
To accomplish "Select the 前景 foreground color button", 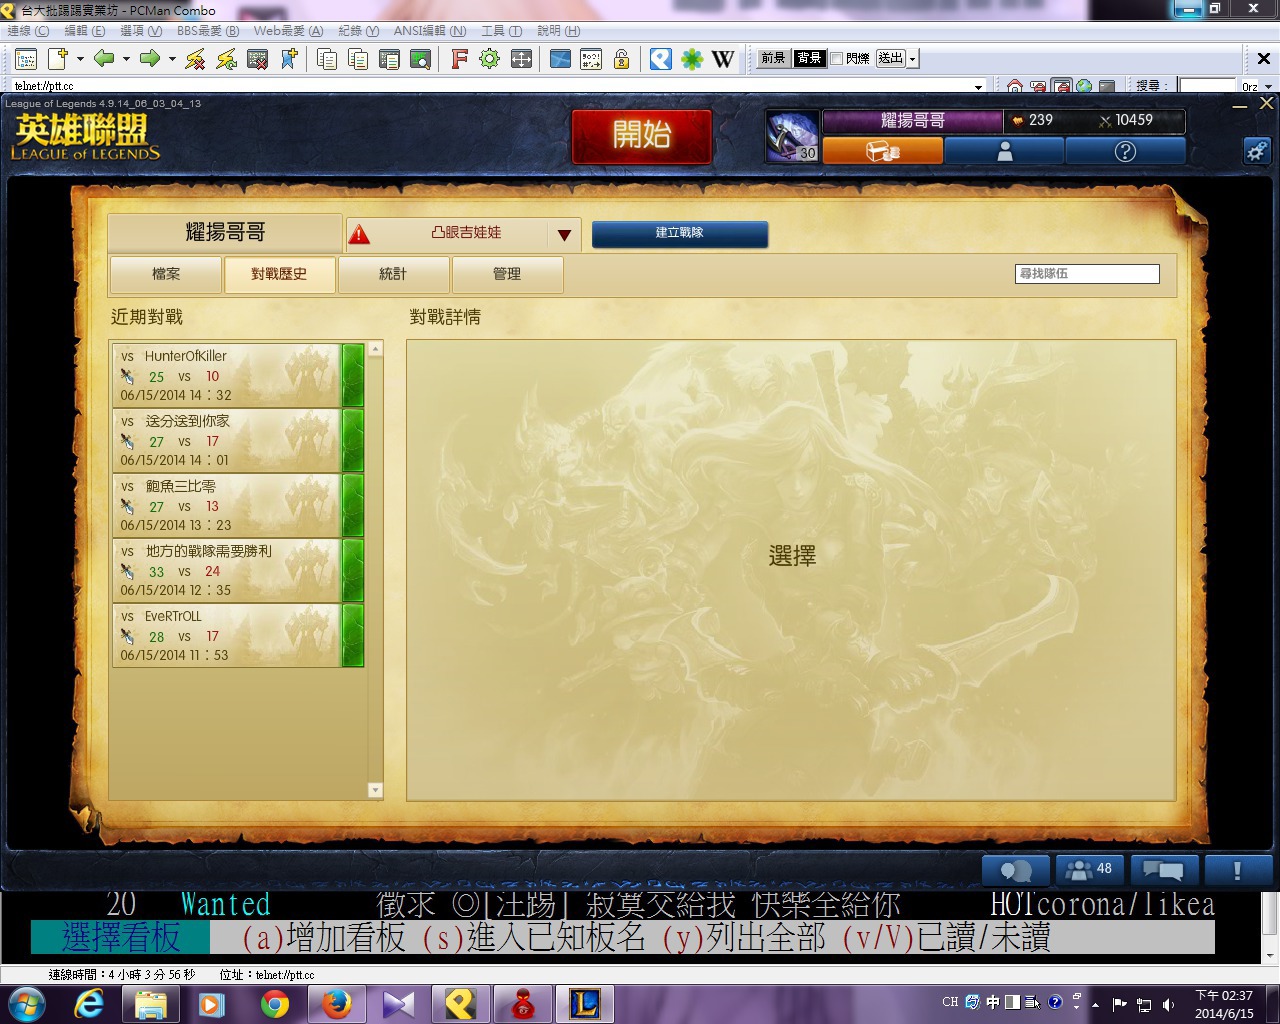I will click(x=774, y=59).
